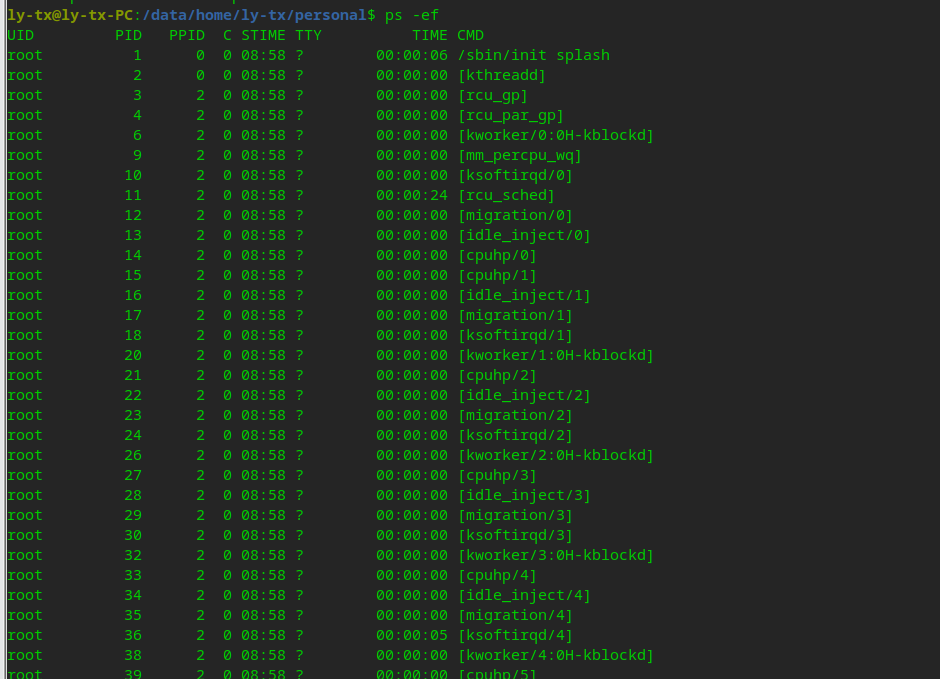Click the [cpuhp/3] process name
Screen dimensions: 940x679
pyautogui.click(x=498, y=475)
